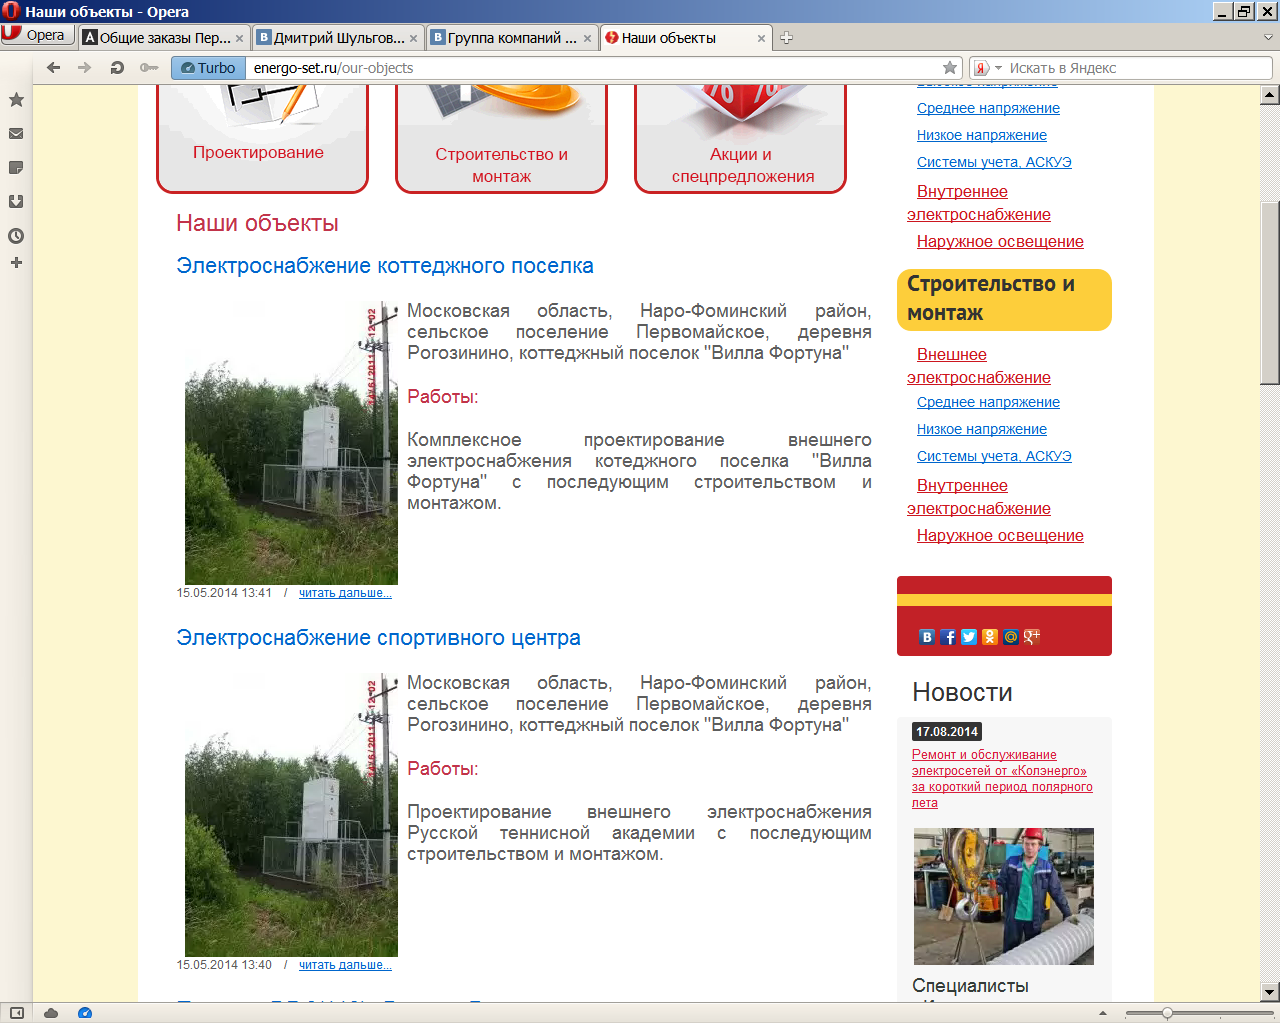Click the photo in the cottage settlement article
Screen dimensions: 1280x1024
pos(291,443)
